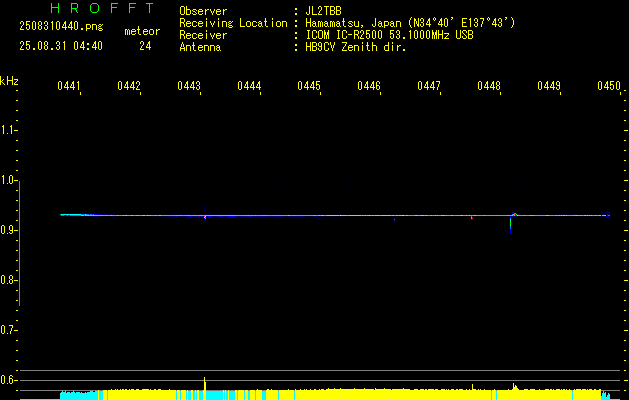Screen dimensions: 629x400
Task: Click the 0445 time marker
Action: point(309,86)
